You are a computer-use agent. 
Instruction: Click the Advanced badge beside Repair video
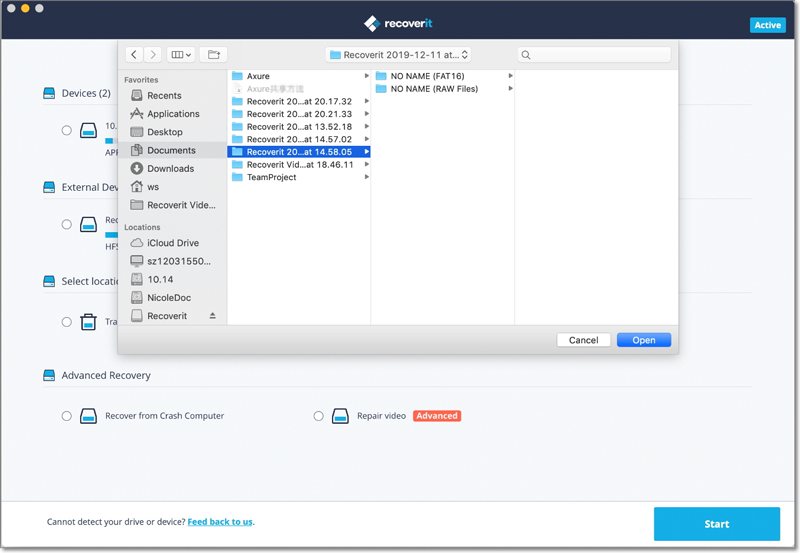[437, 416]
